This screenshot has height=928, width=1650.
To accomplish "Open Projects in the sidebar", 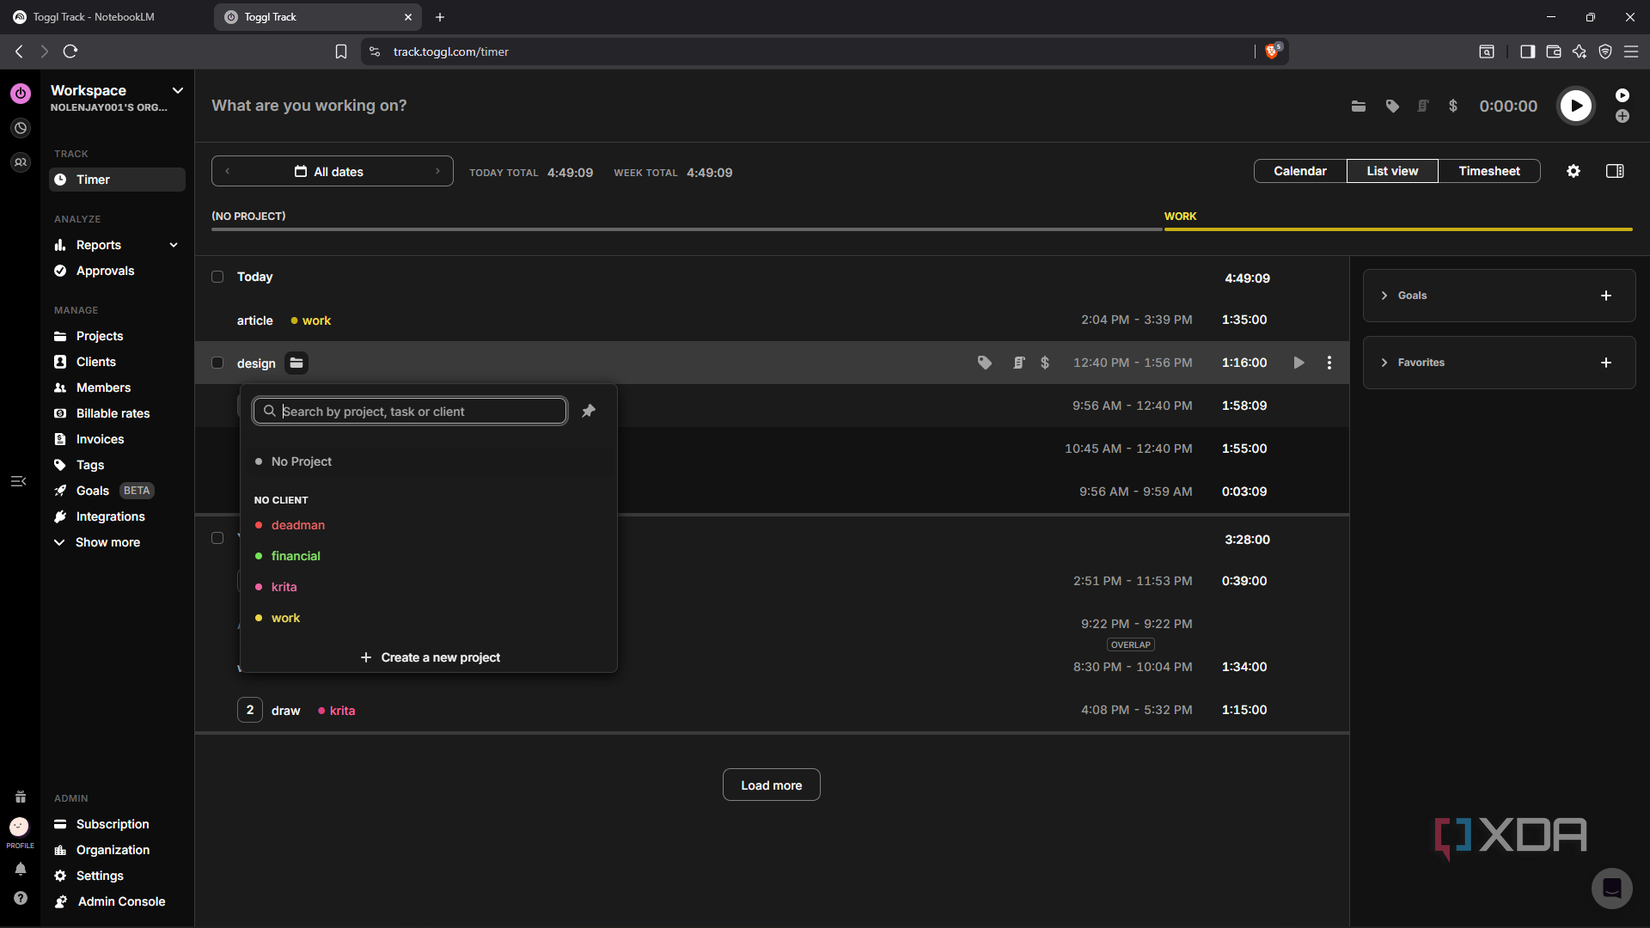I will (x=99, y=336).
